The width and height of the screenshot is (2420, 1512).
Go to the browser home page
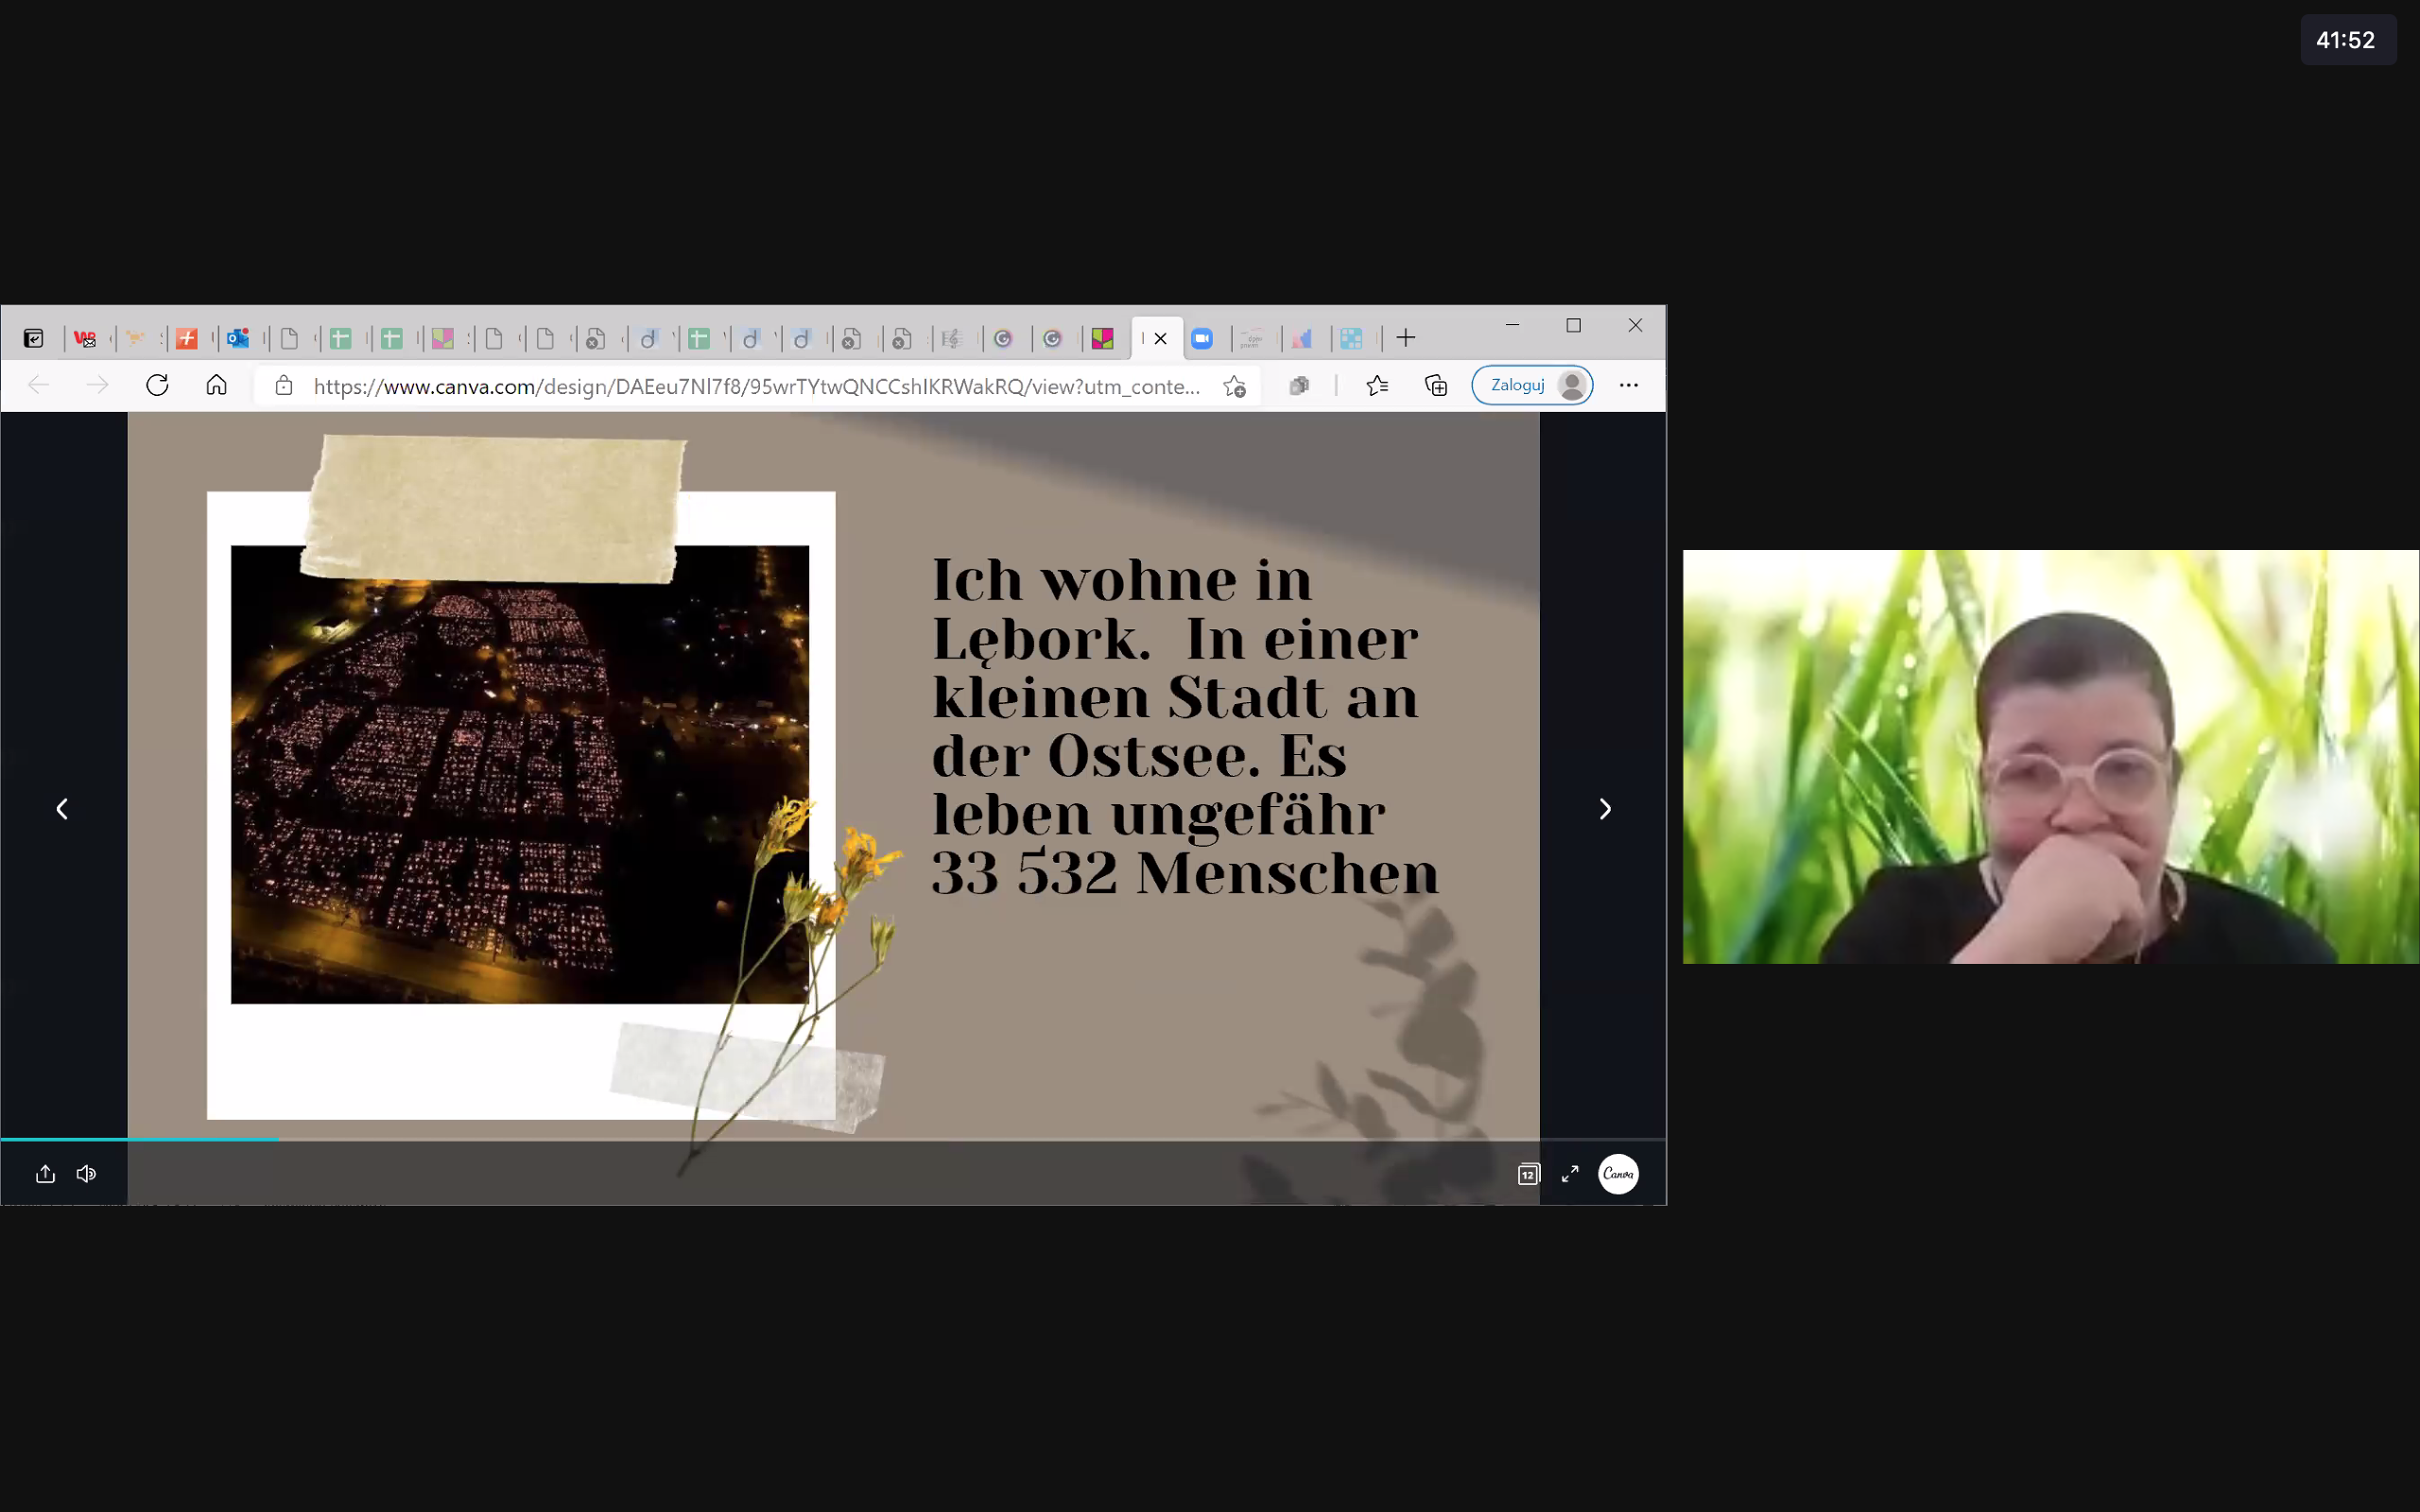[216, 385]
